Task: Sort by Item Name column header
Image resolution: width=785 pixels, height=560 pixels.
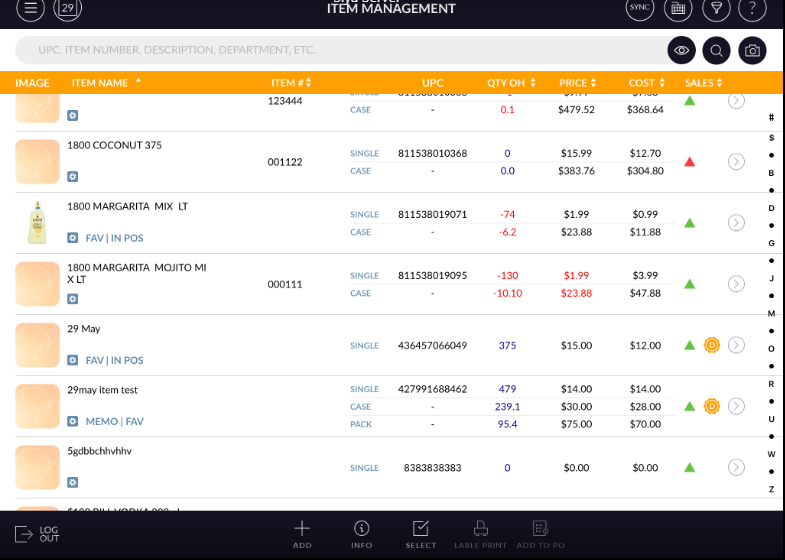Action: pos(105,83)
